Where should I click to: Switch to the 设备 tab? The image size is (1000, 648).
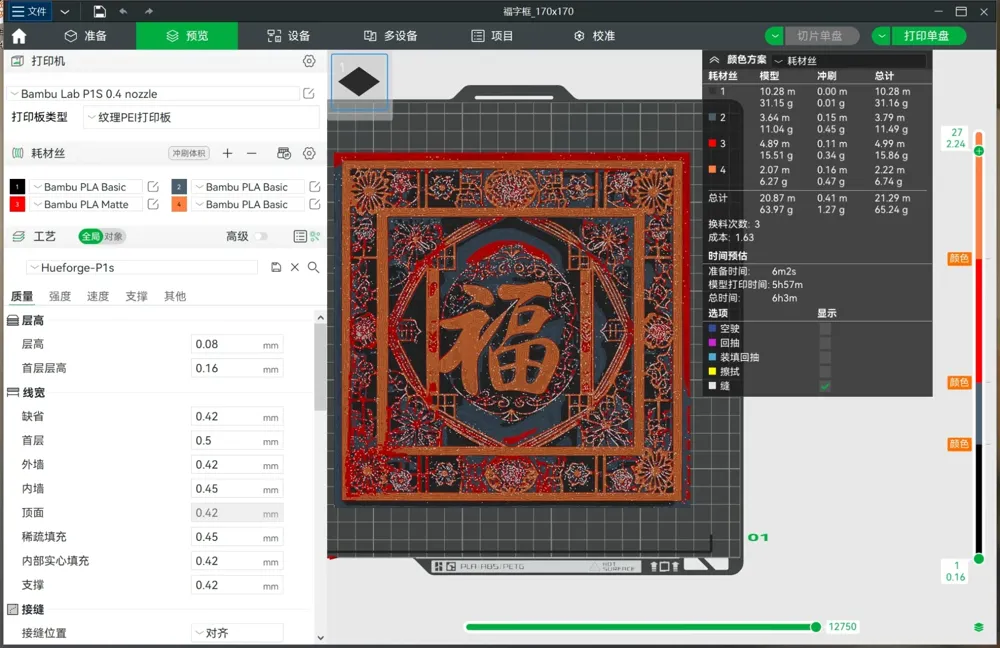click(x=288, y=36)
